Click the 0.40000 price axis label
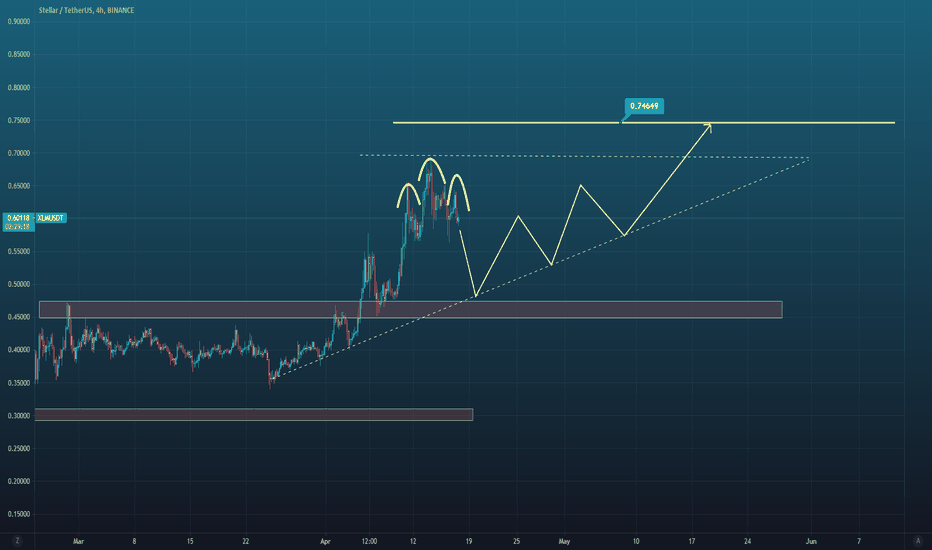 click(18, 350)
